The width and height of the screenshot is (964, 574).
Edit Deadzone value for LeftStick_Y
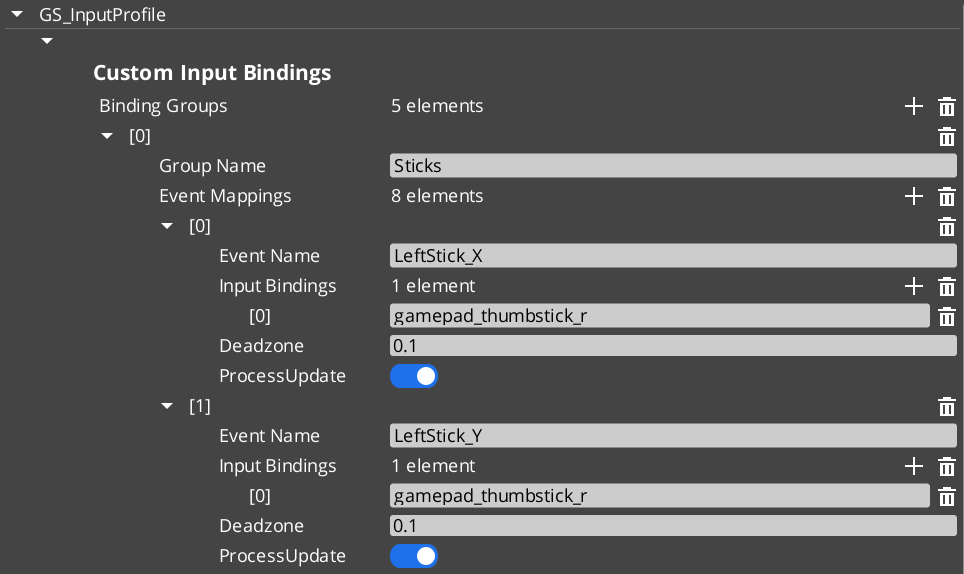click(x=673, y=526)
